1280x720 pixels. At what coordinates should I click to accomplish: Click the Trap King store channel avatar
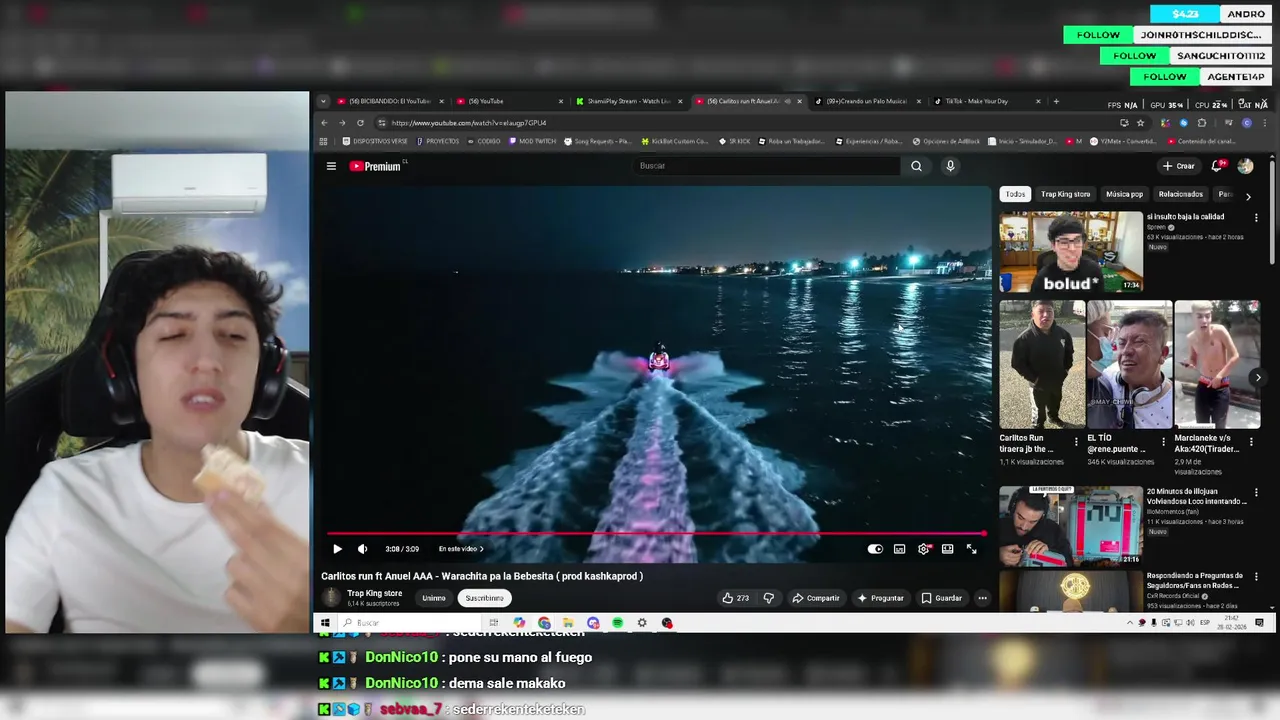coord(331,598)
